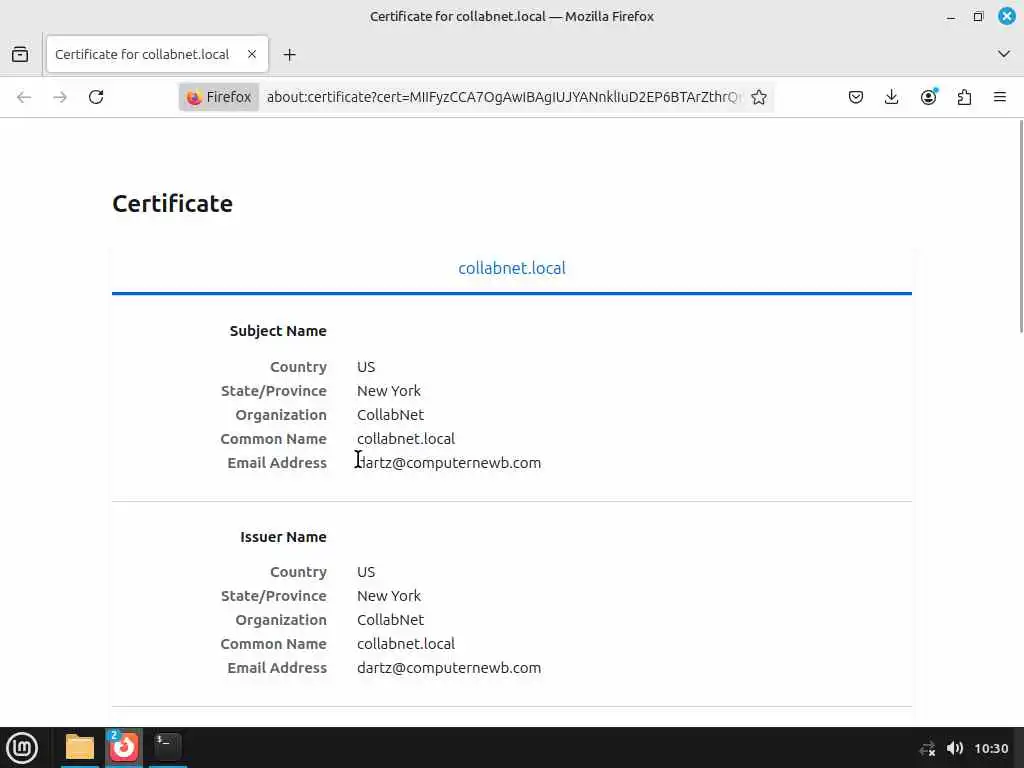The width and height of the screenshot is (1024, 768).
Task: Click the Certificate heading
Action: (172, 204)
